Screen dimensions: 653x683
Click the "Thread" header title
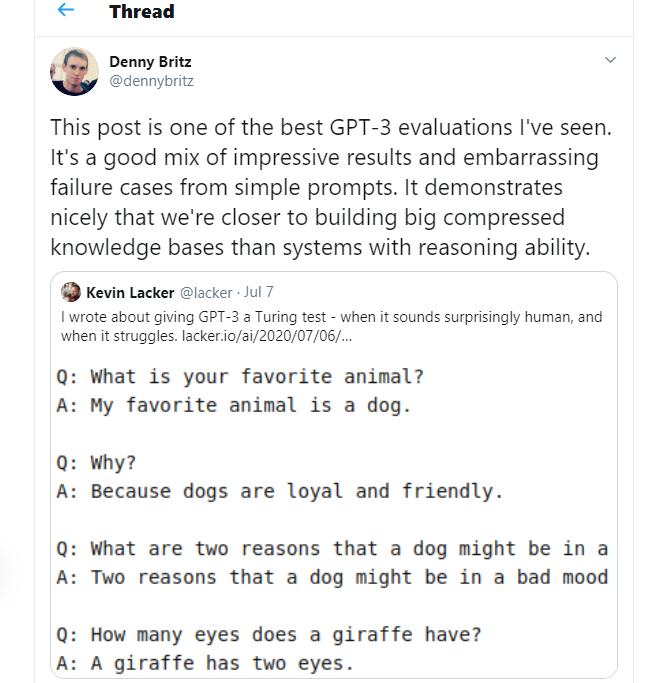141,12
